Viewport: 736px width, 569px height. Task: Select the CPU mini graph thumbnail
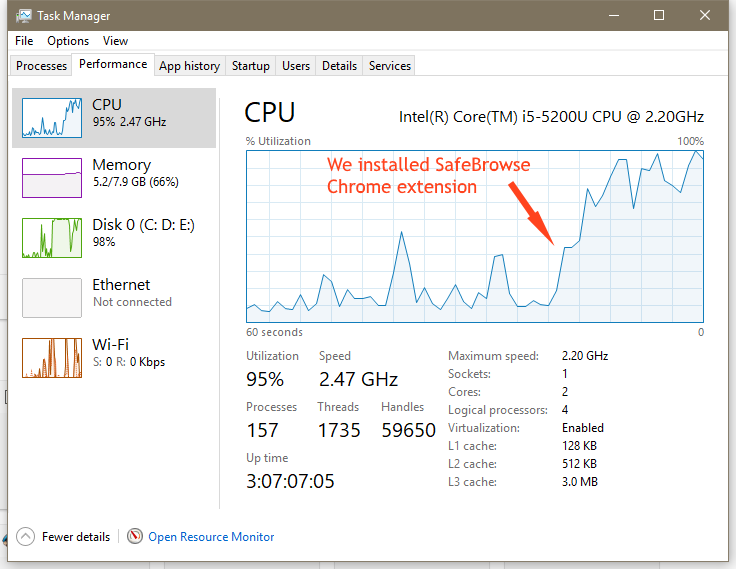point(52,118)
